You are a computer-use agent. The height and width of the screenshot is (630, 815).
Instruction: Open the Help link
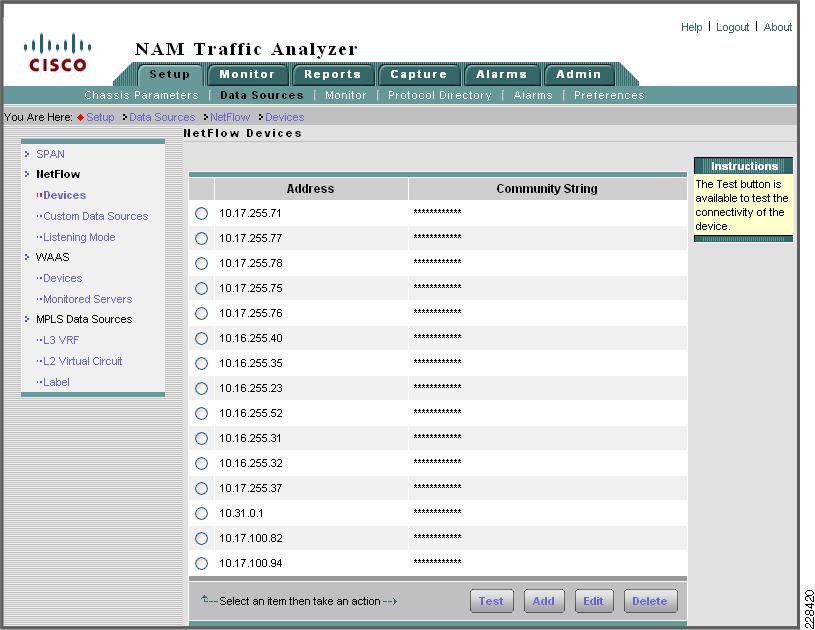tap(691, 27)
